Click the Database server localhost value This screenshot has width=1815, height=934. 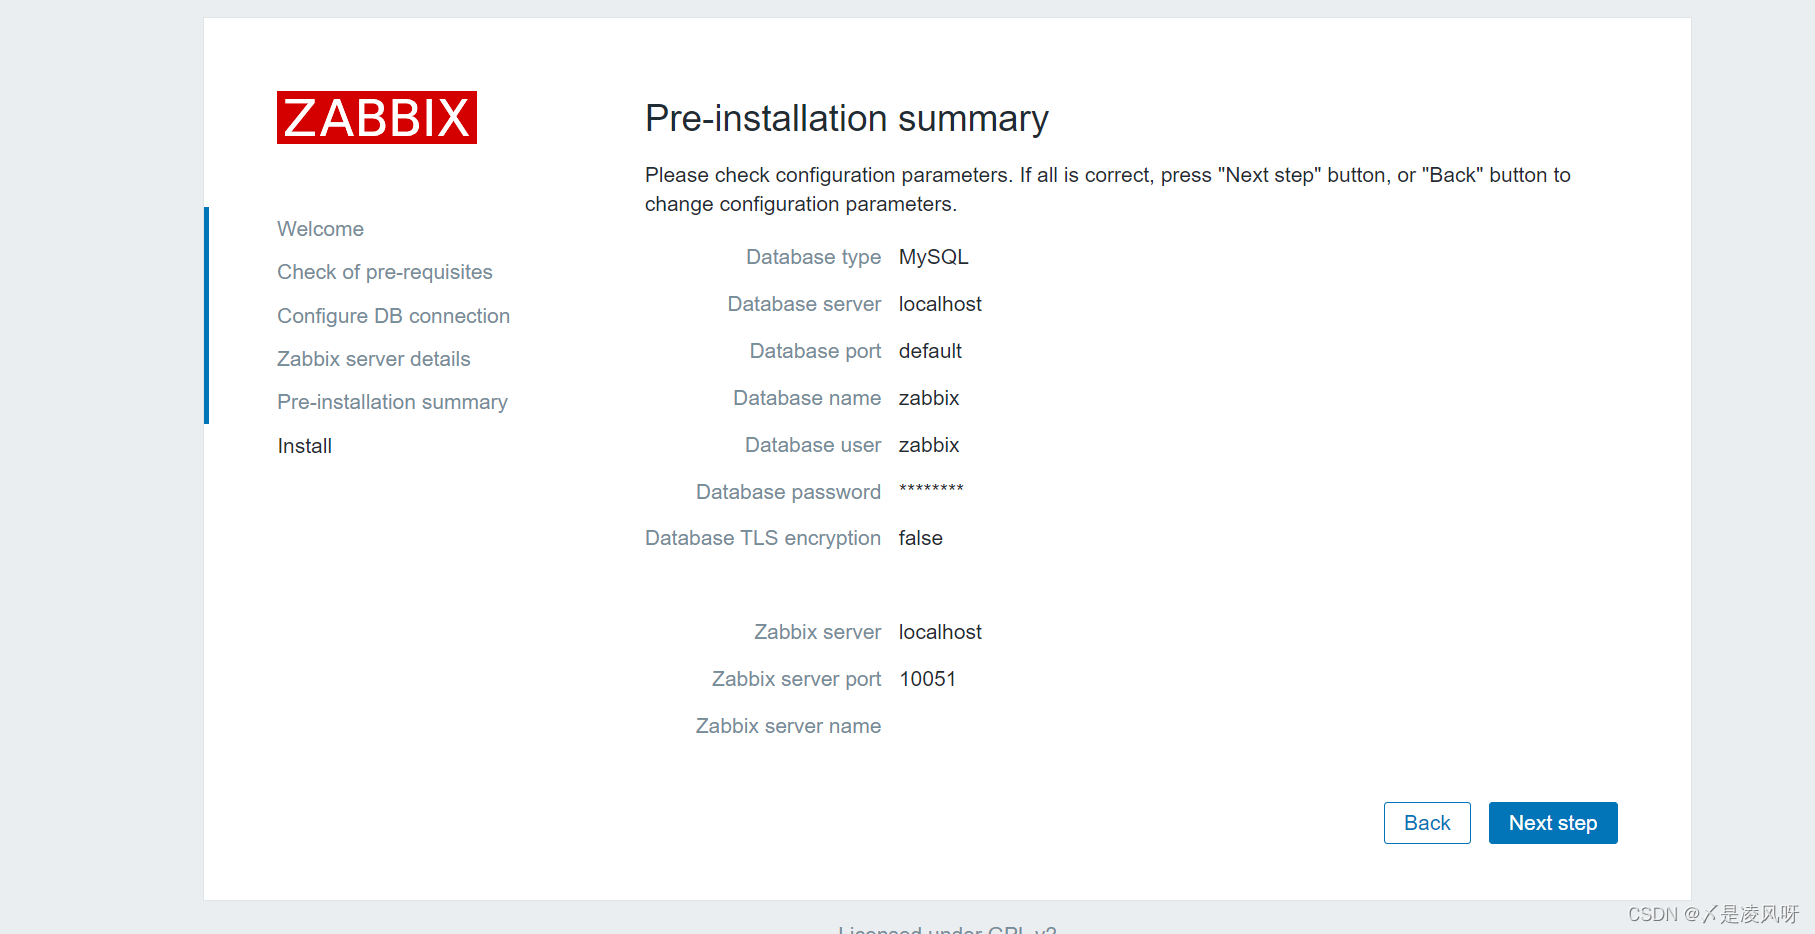[940, 304]
